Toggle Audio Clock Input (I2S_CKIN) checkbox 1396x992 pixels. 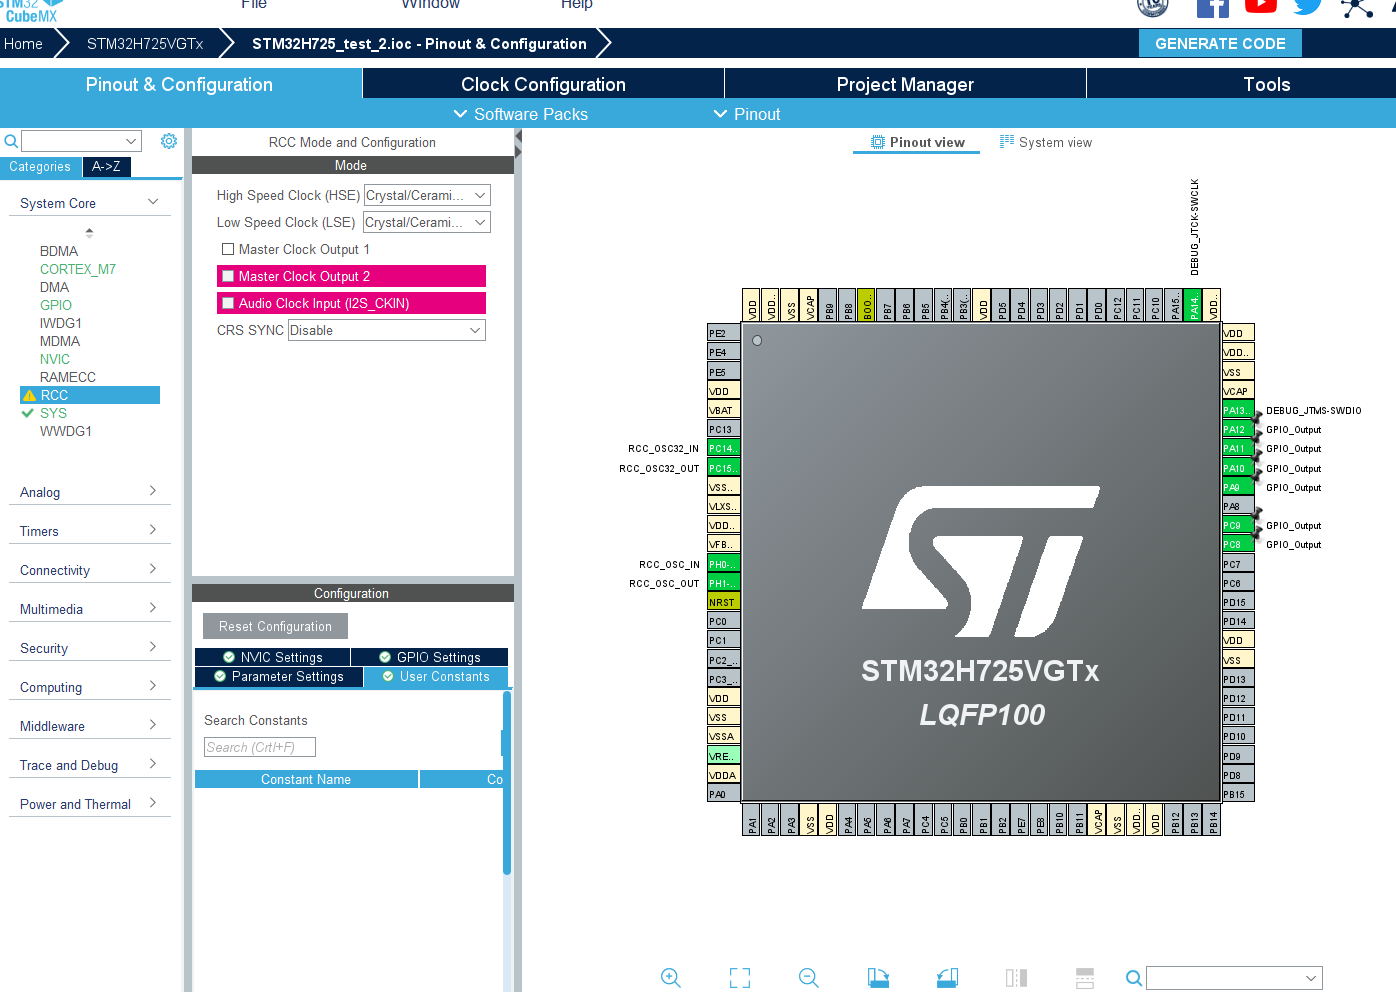pos(228,303)
